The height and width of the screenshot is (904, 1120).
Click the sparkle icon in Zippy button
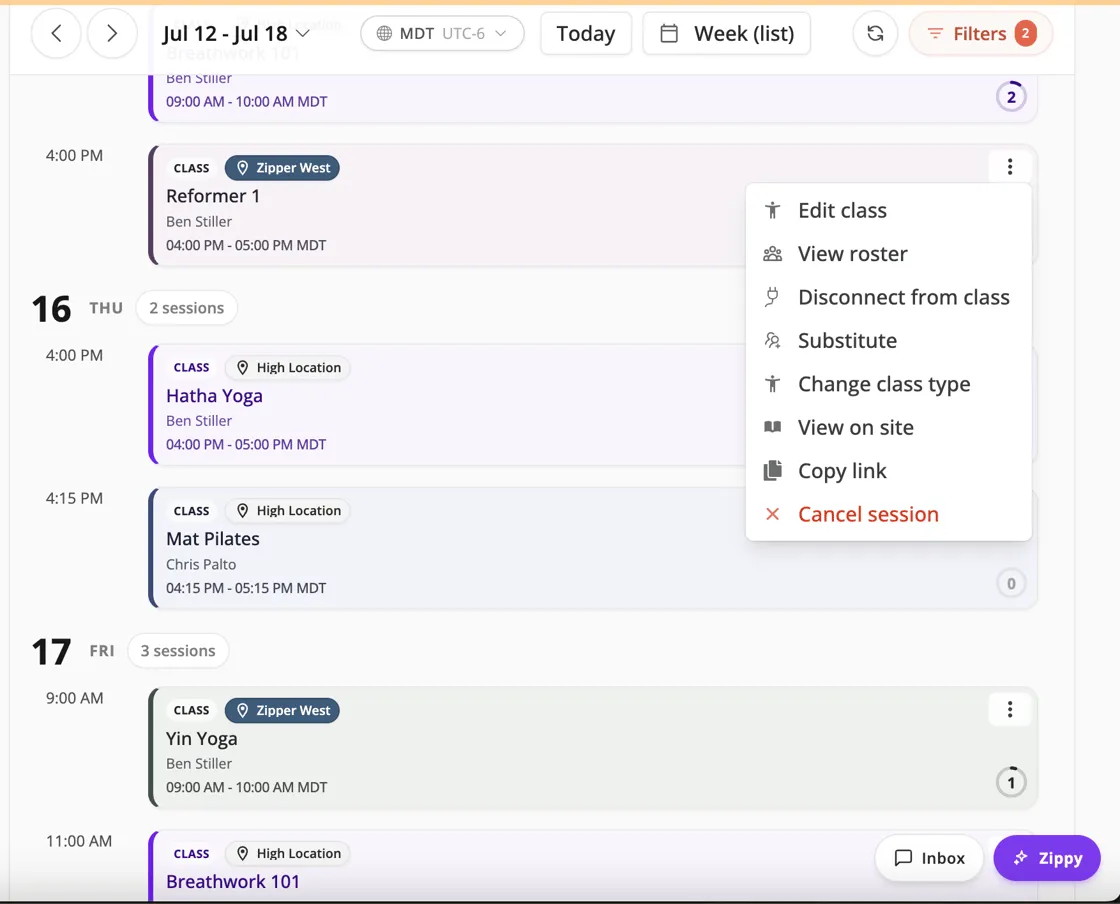1020,858
